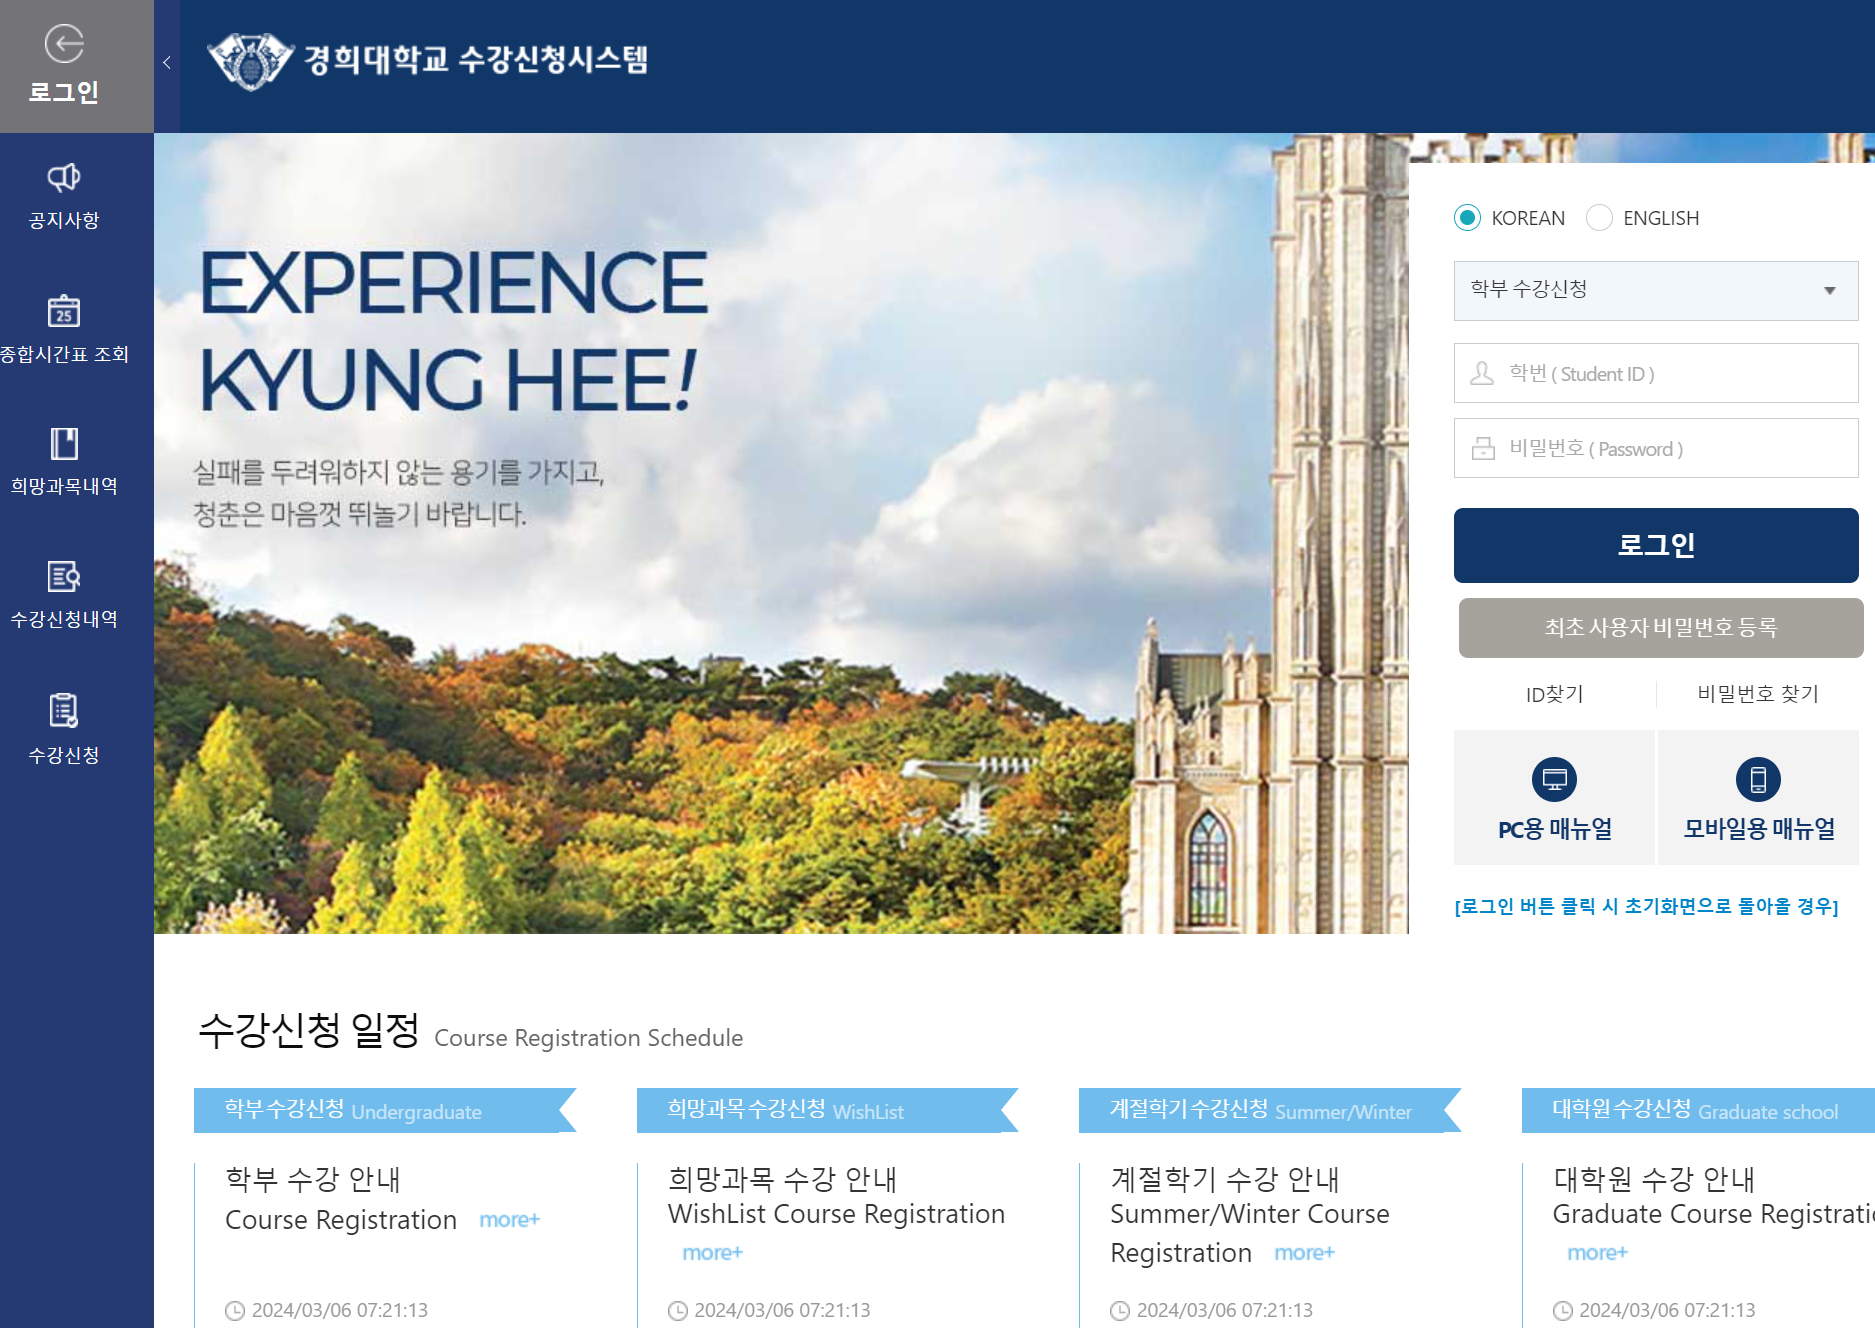Click the person icon in Student ID field
Image resolution: width=1875 pixels, height=1328 pixels.
tap(1482, 373)
